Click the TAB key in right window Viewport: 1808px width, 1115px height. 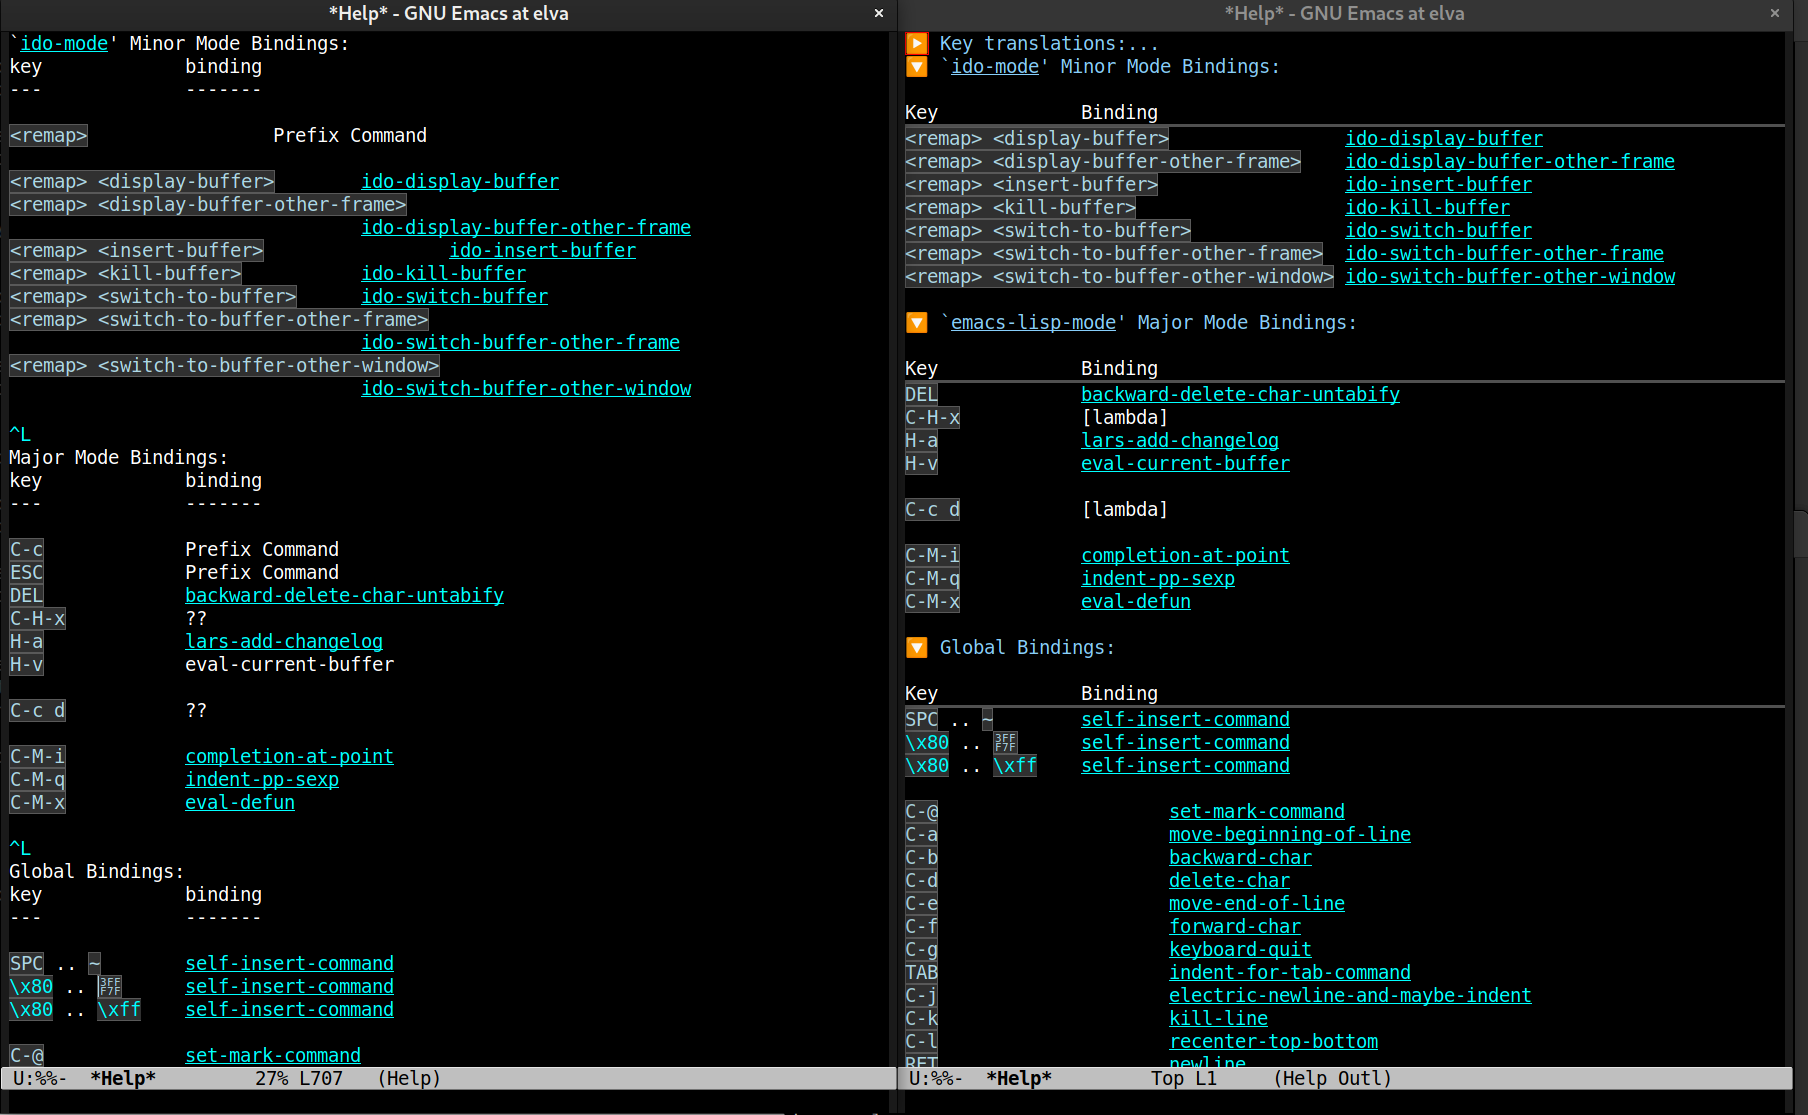921,972
